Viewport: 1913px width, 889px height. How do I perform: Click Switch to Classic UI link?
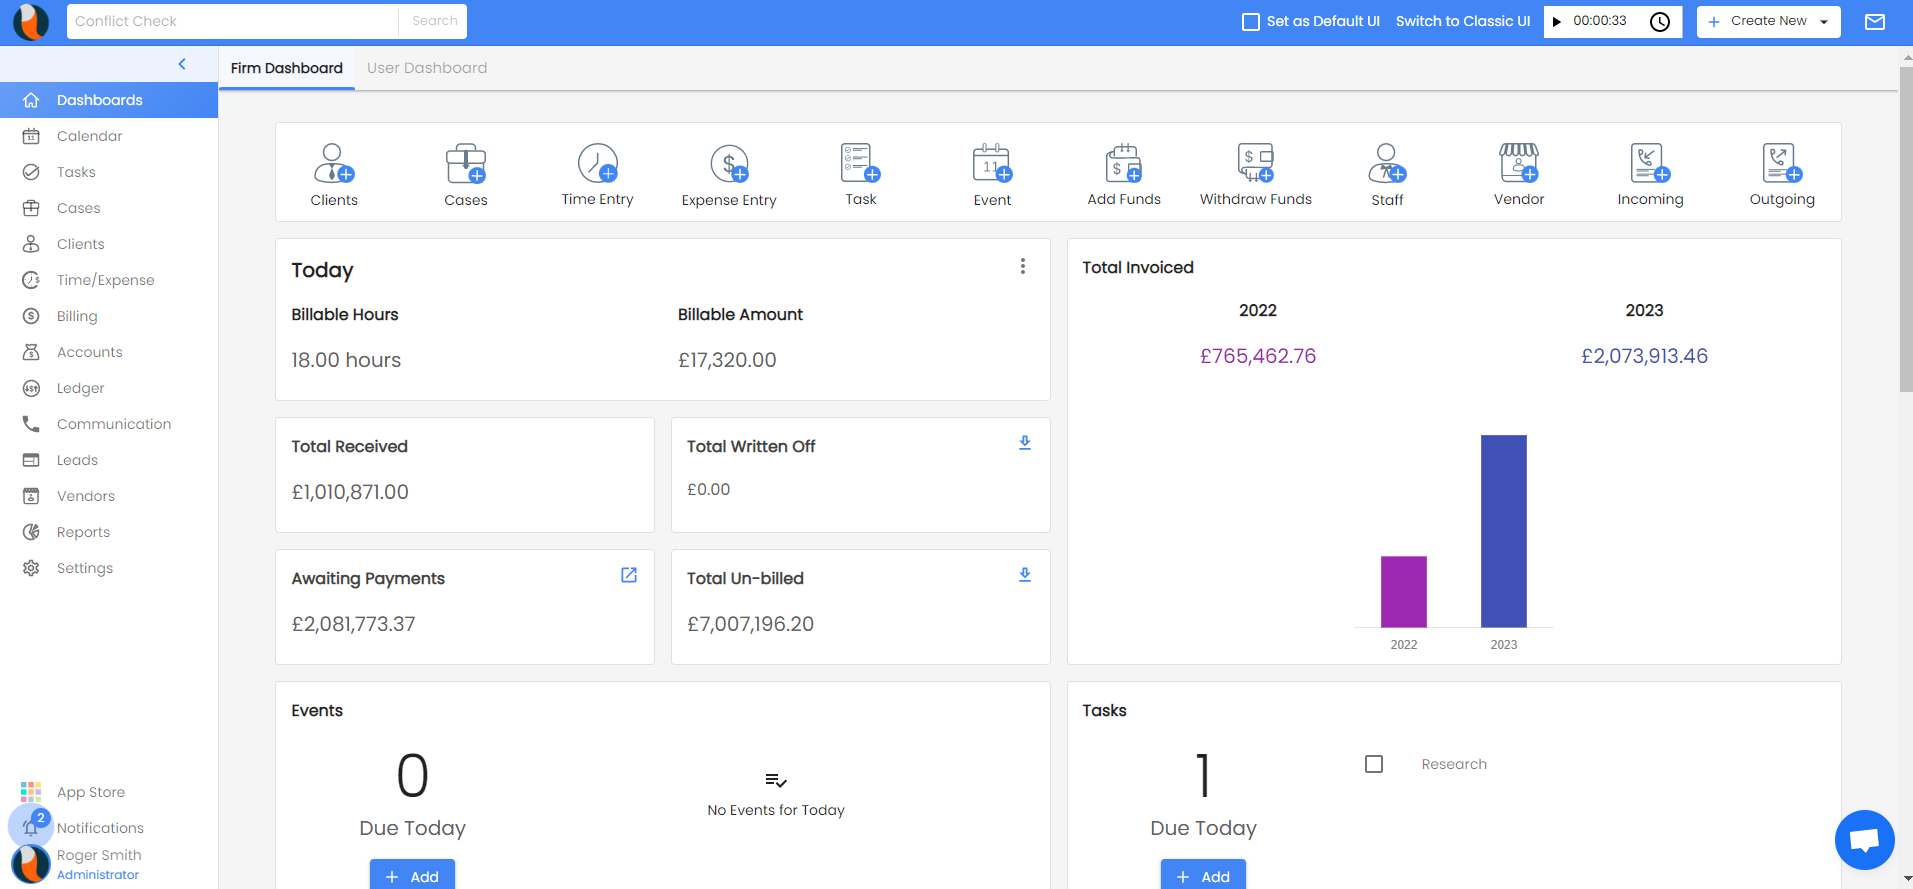tap(1462, 21)
